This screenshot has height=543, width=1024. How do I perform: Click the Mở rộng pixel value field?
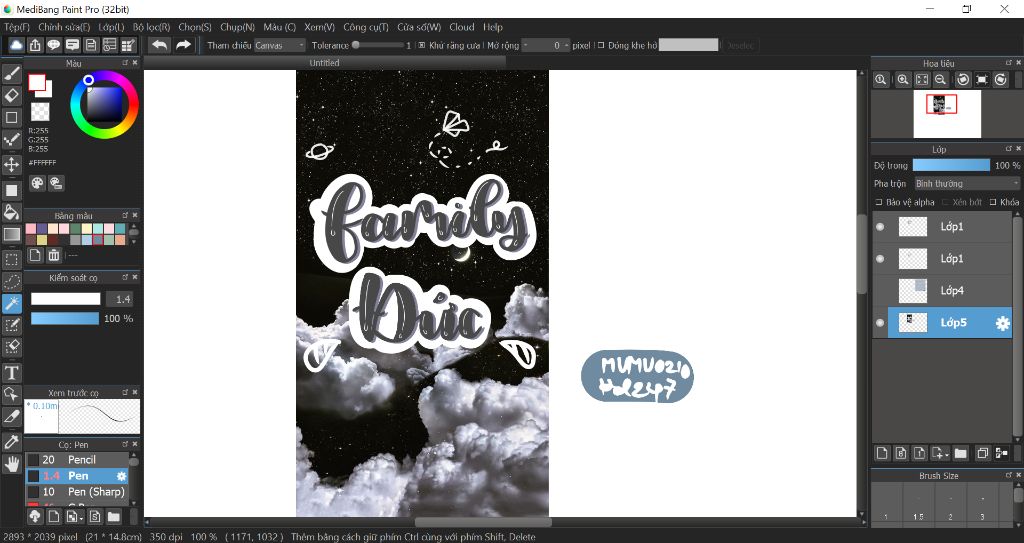coord(546,45)
